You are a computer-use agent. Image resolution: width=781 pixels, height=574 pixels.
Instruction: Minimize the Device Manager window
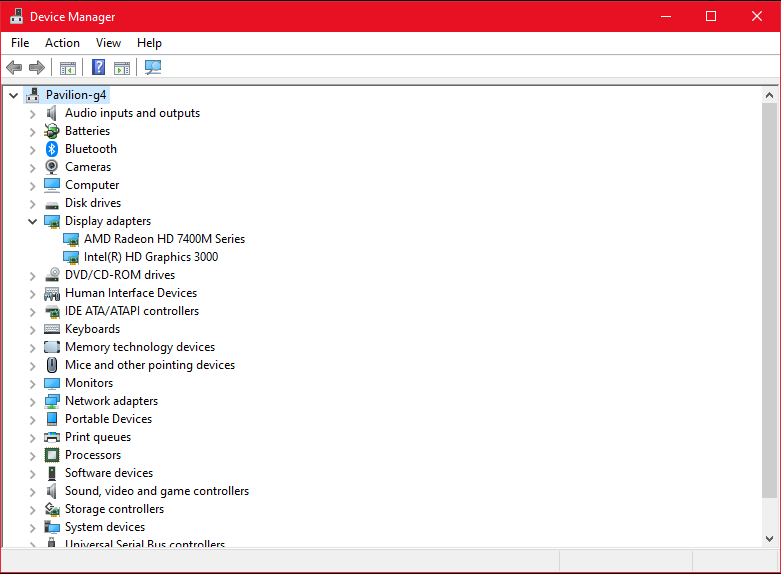point(666,16)
